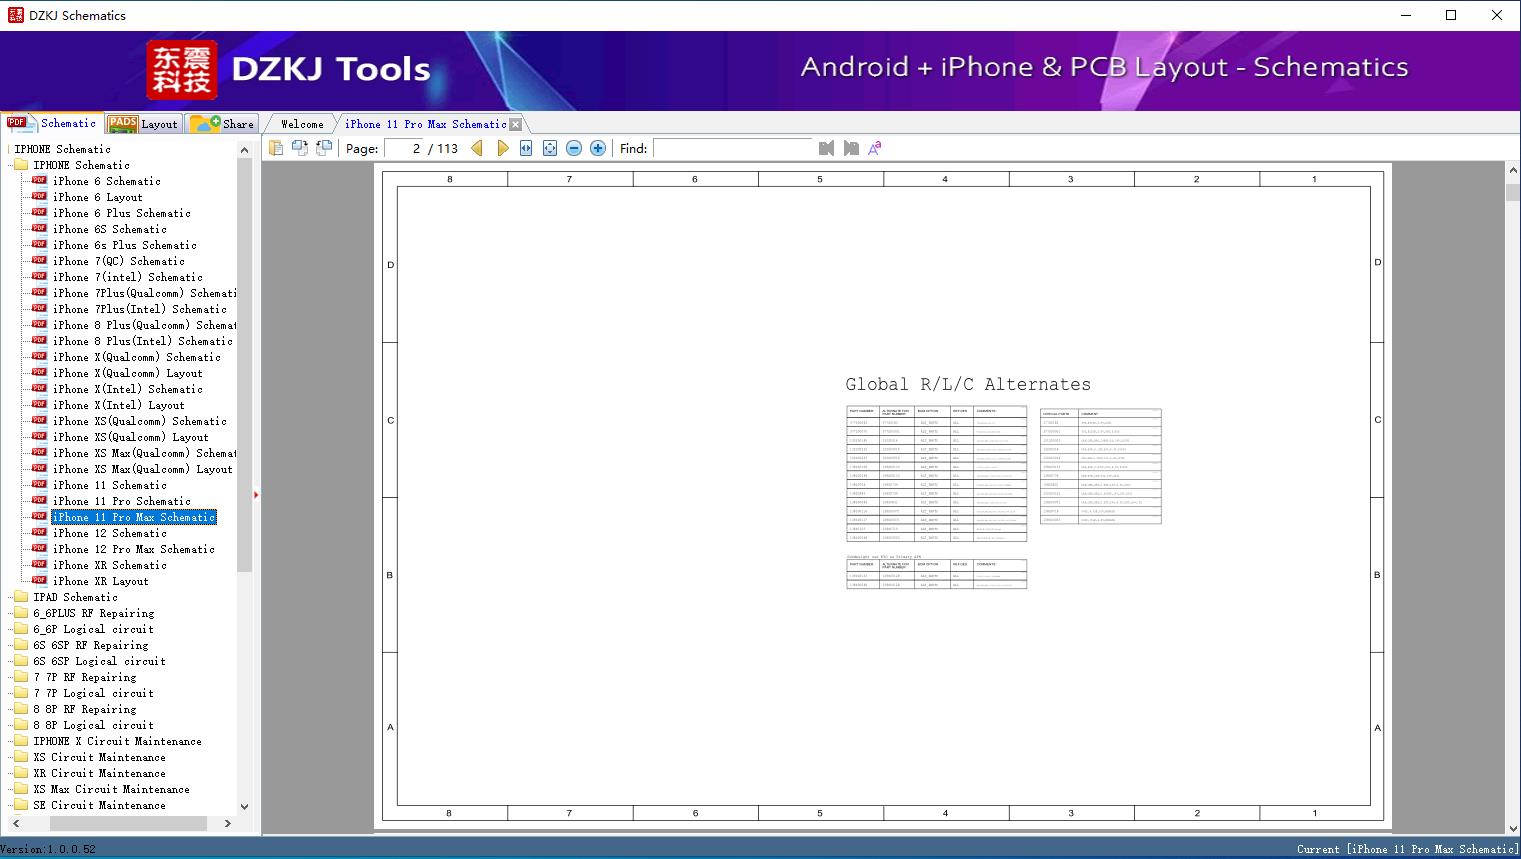The height and width of the screenshot is (859, 1521).
Task: Find the next match
Action: [x=851, y=148]
